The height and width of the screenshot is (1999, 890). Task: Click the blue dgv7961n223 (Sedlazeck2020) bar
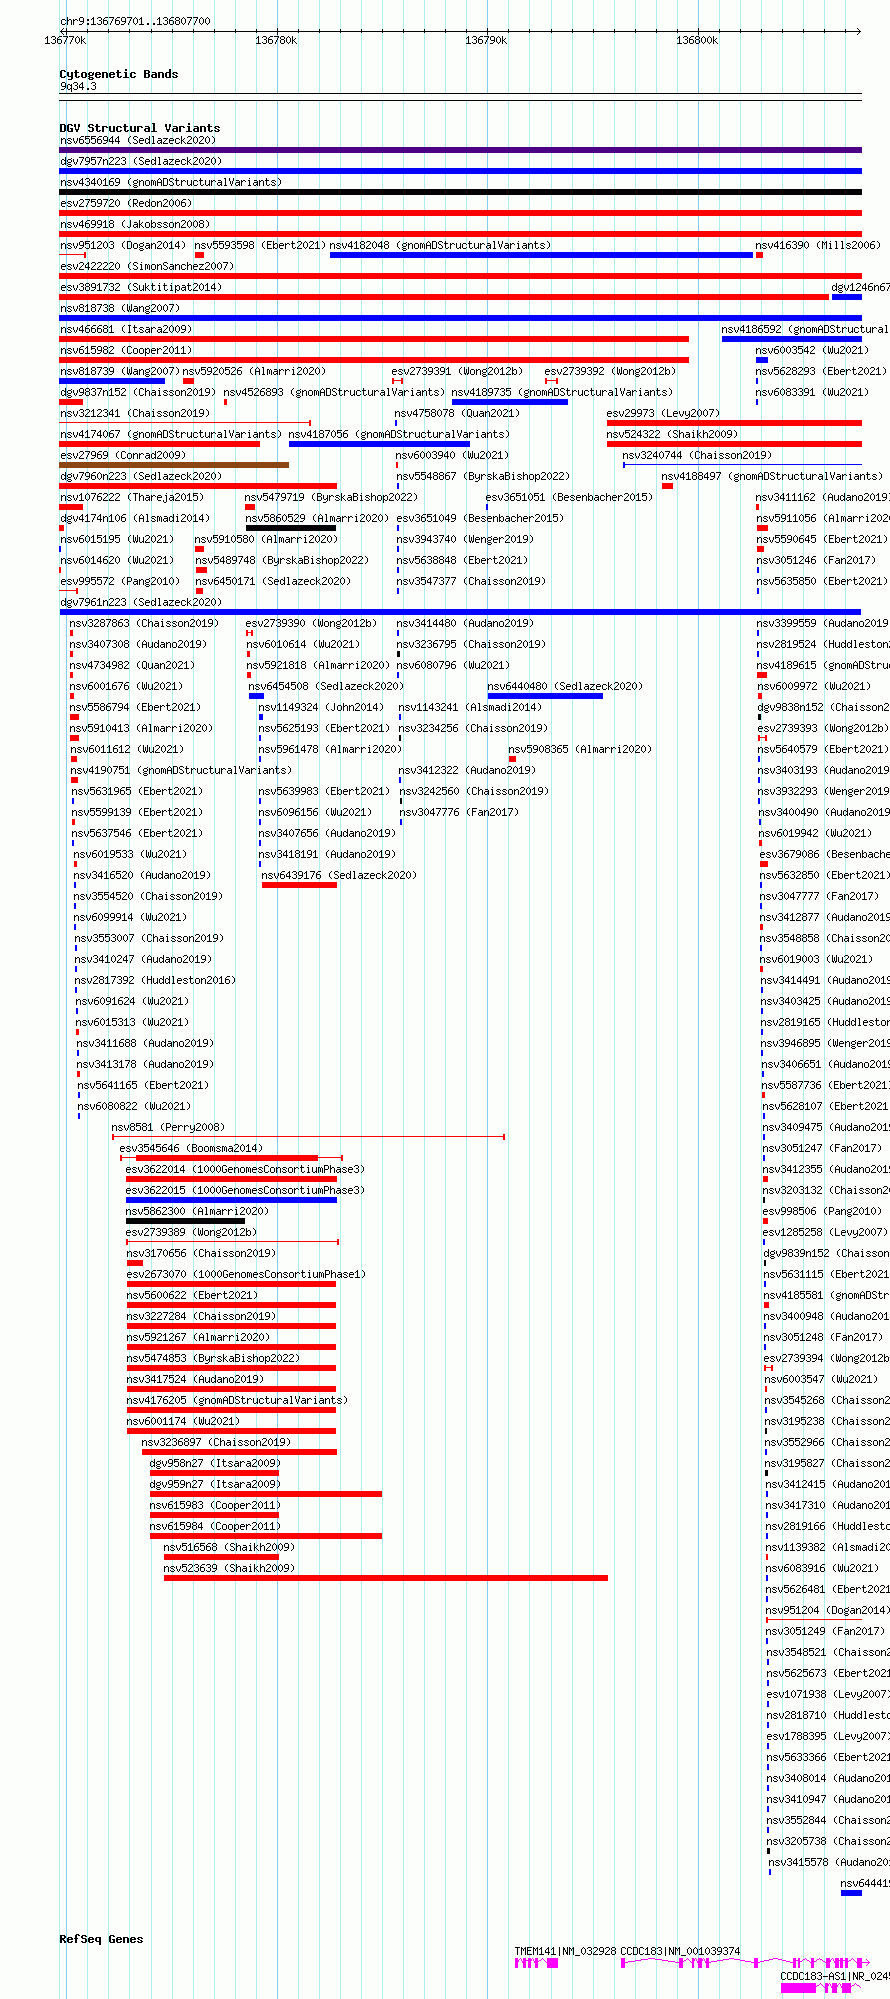point(460,612)
